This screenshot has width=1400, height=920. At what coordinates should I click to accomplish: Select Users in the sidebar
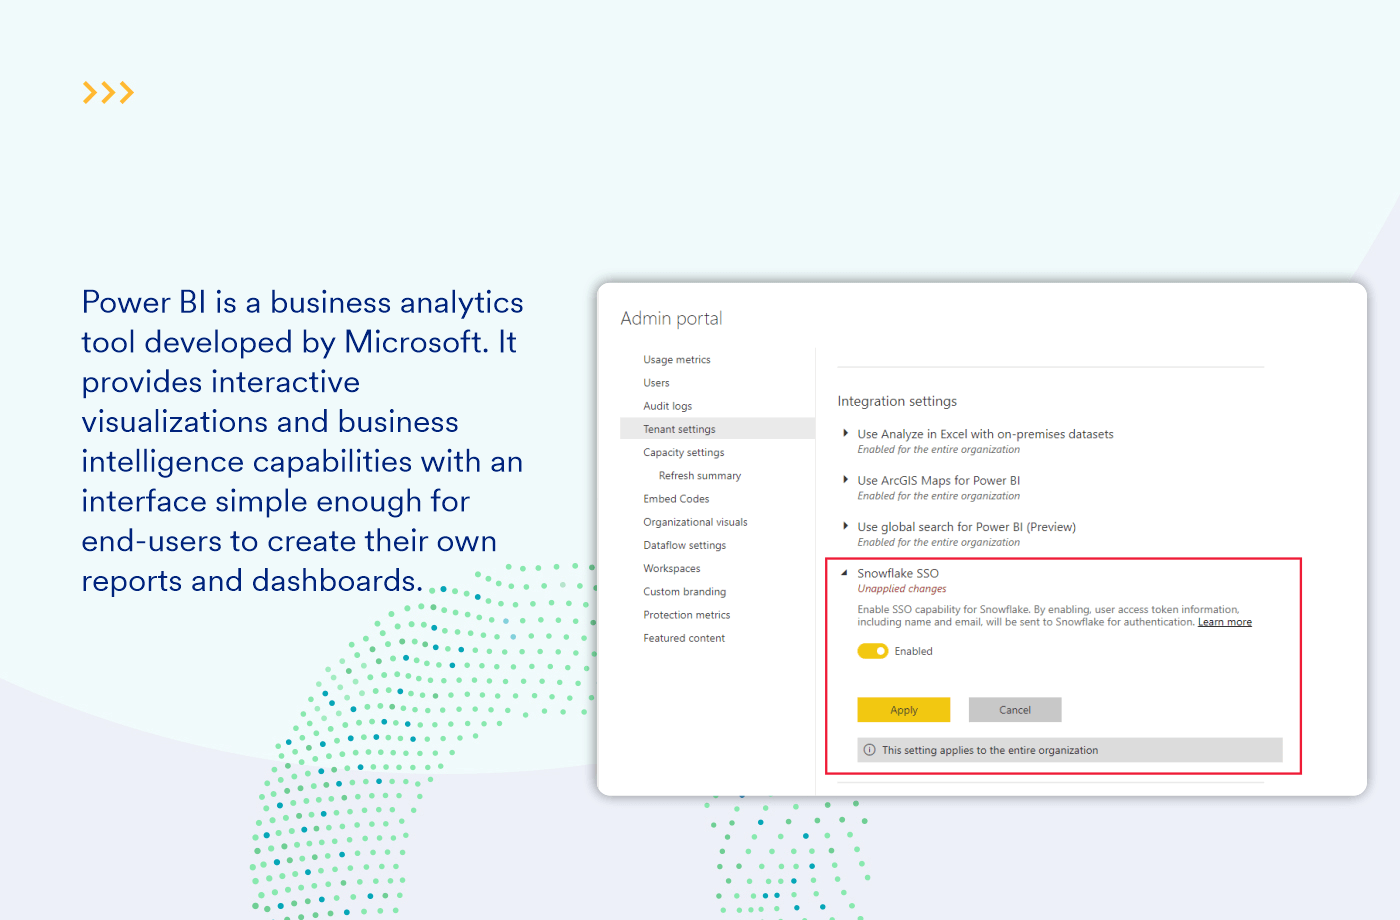coord(656,383)
